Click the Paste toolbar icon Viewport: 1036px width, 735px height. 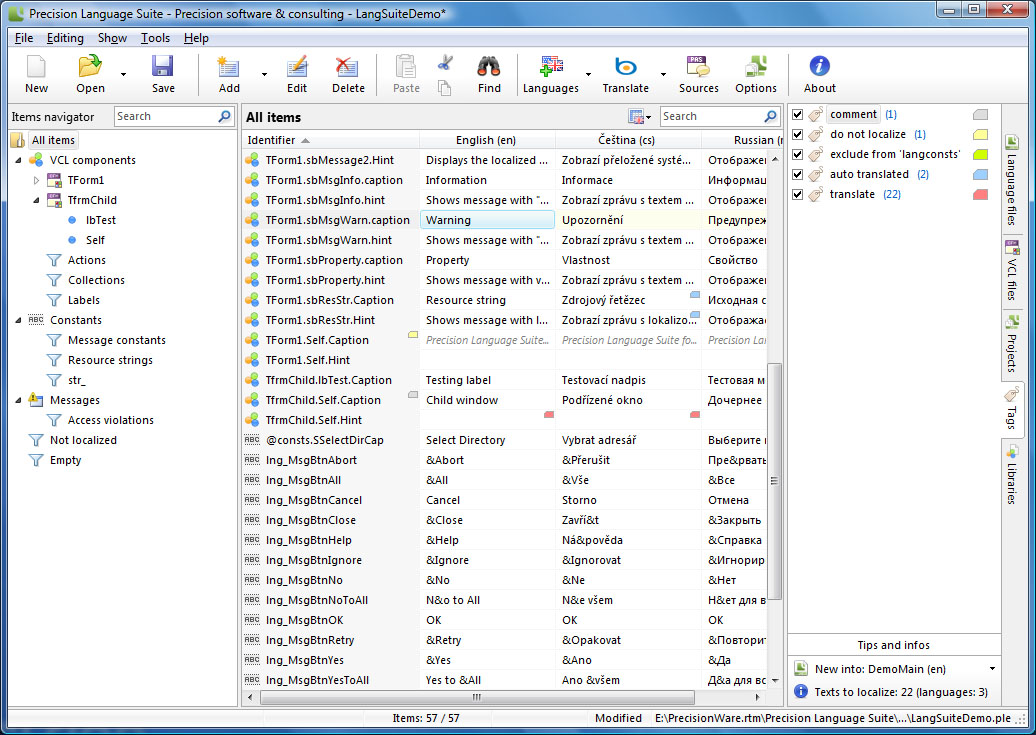406,67
